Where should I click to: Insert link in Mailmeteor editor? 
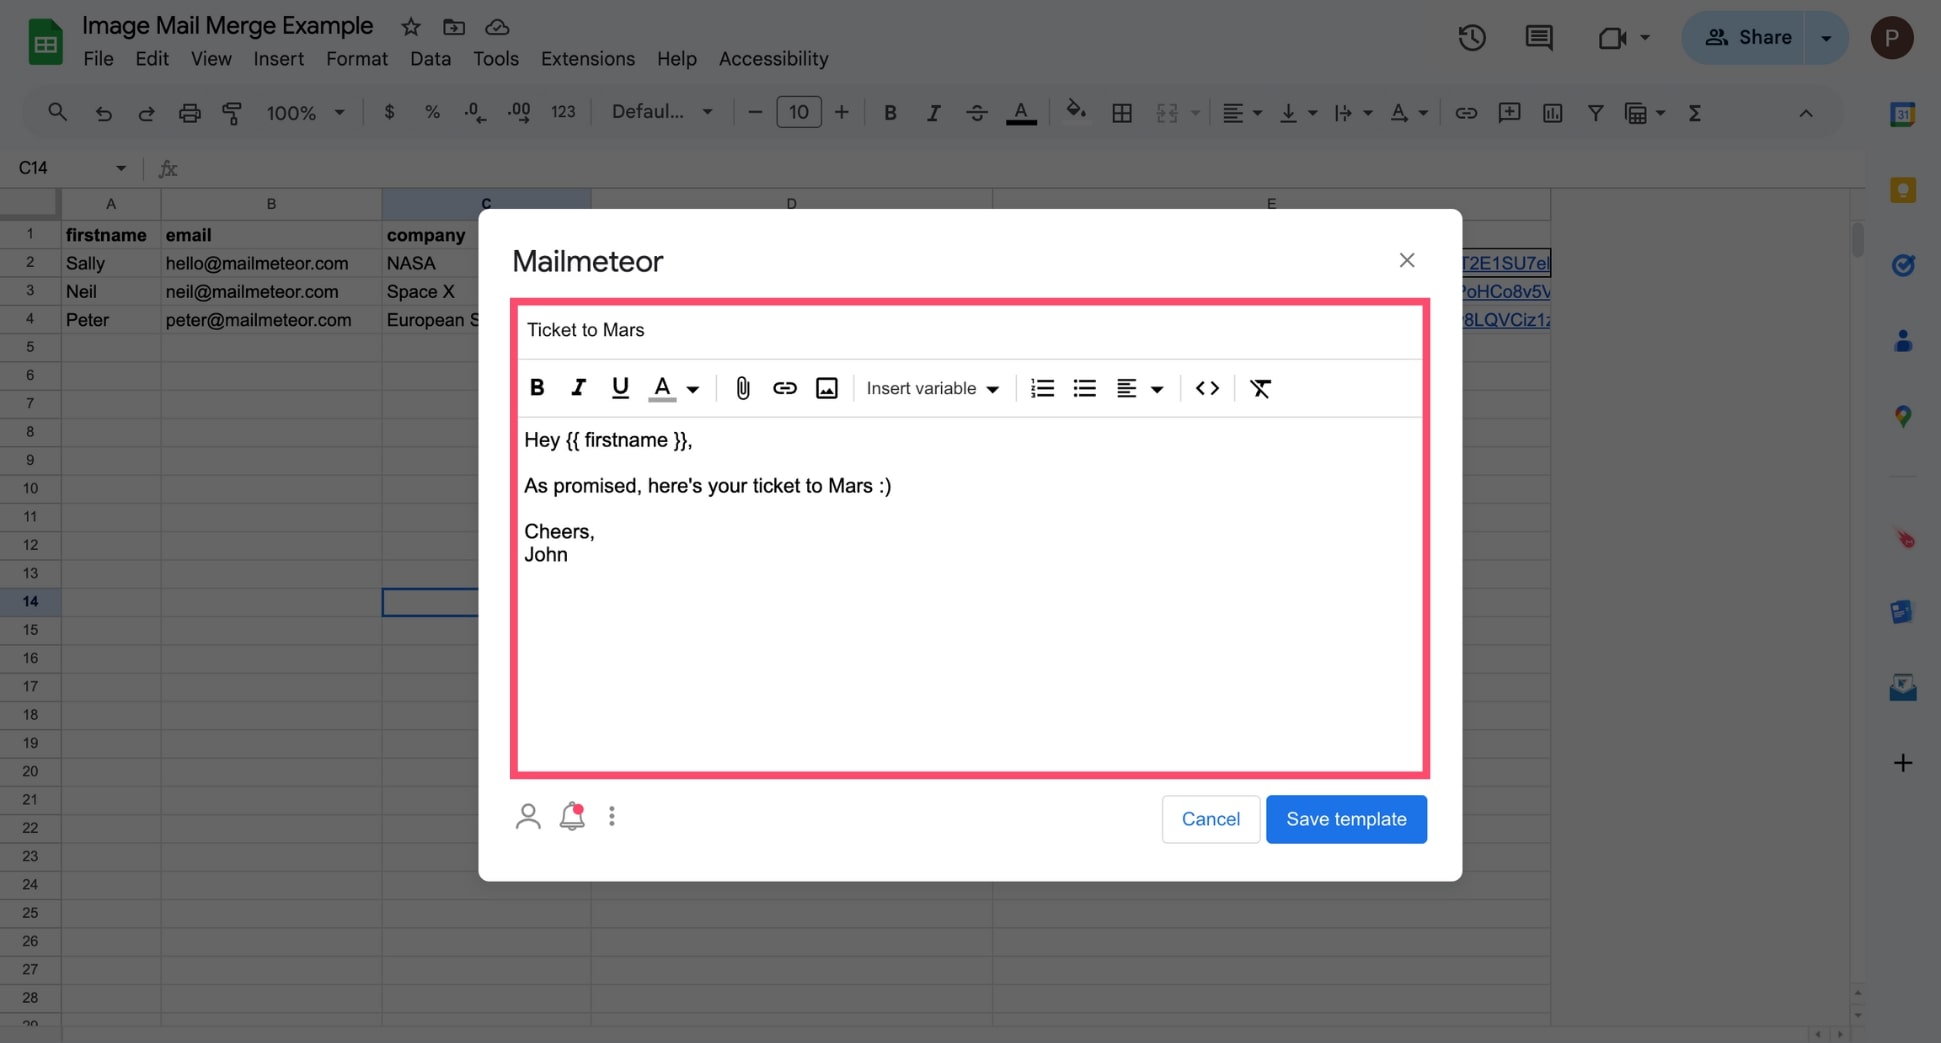785,388
